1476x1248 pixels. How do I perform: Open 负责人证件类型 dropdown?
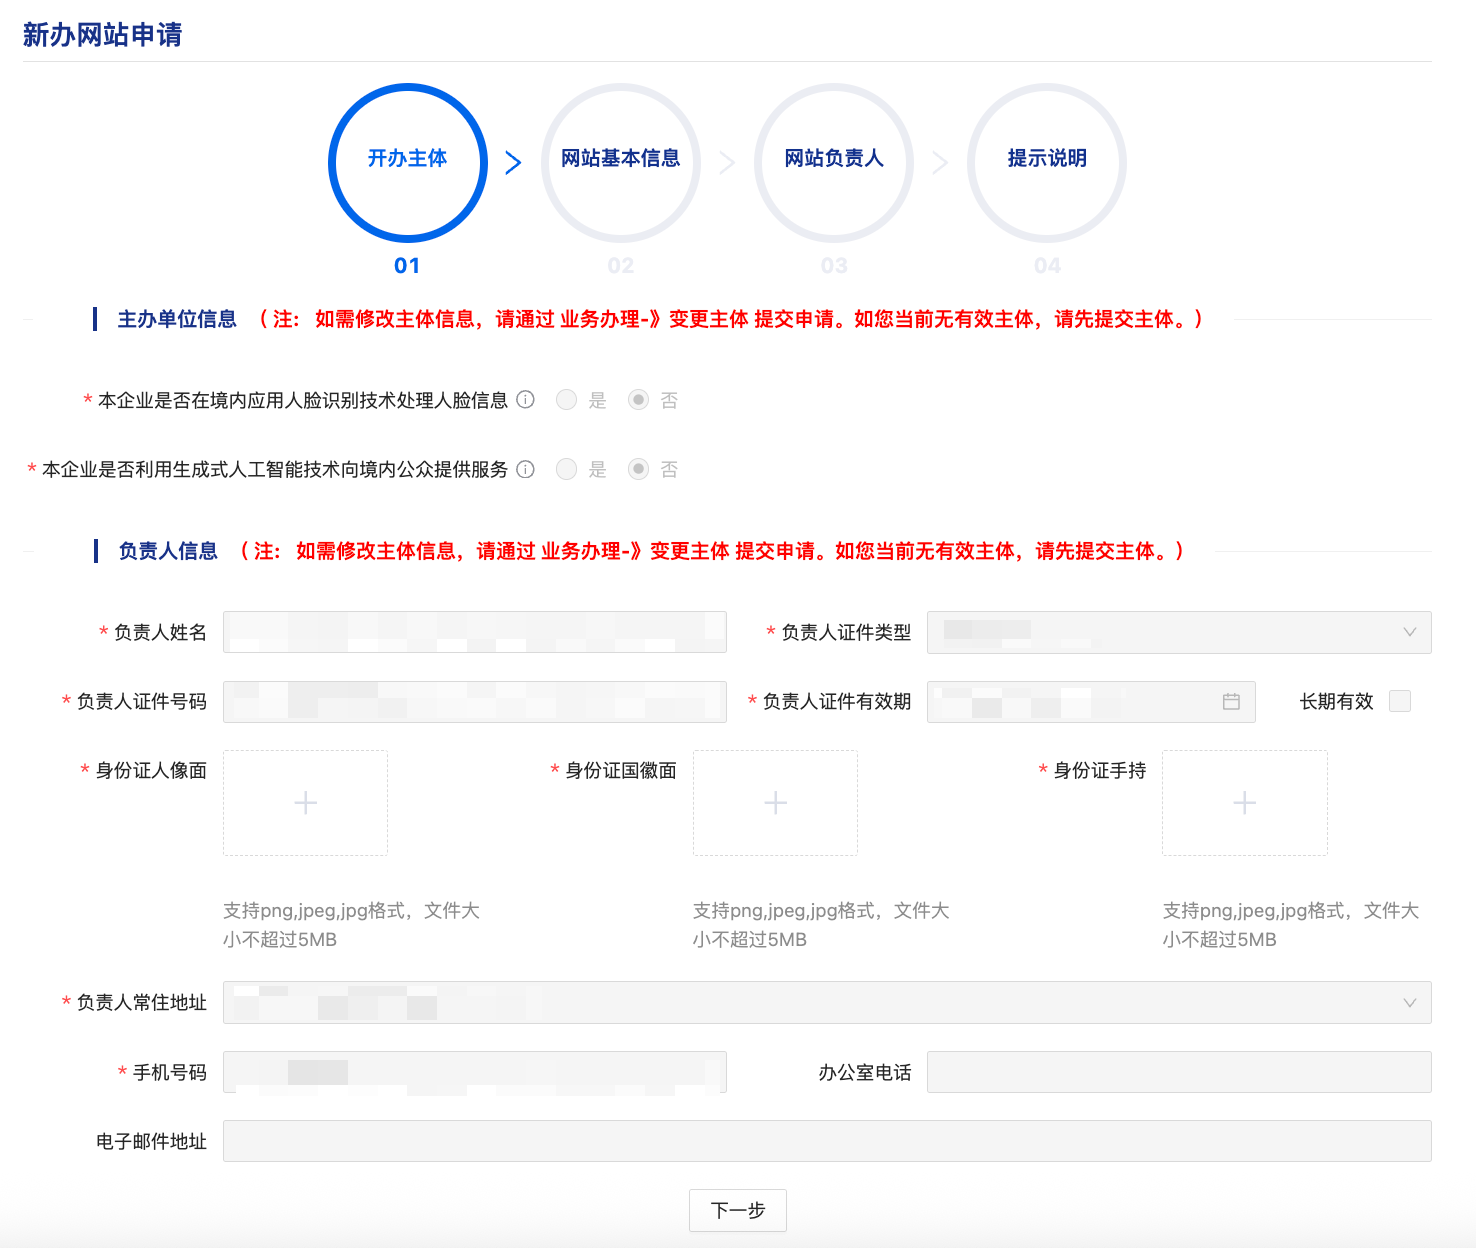click(1179, 632)
